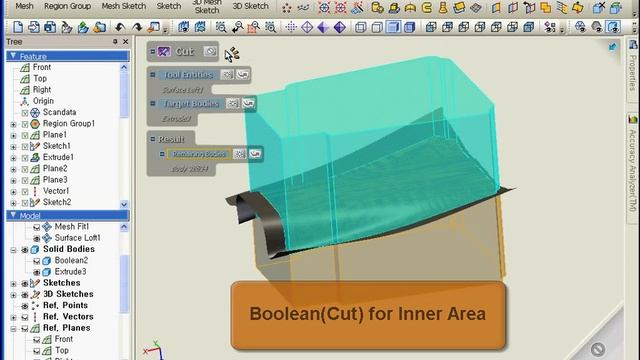Image resolution: width=640 pixels, height=360 pixels.
Task: Click the Redo arrow icon
Action: tap(137, 27)
